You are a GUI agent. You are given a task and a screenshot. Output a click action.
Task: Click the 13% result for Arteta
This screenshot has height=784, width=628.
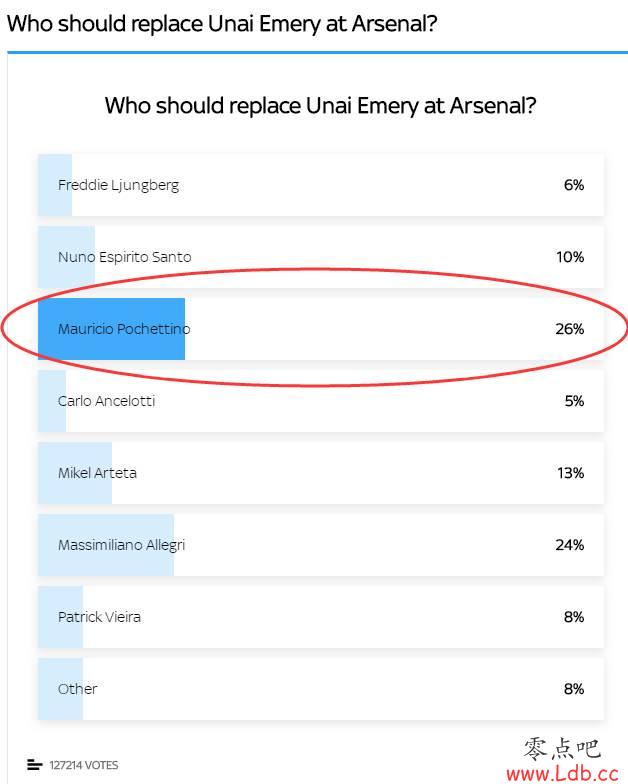point(570,473)
